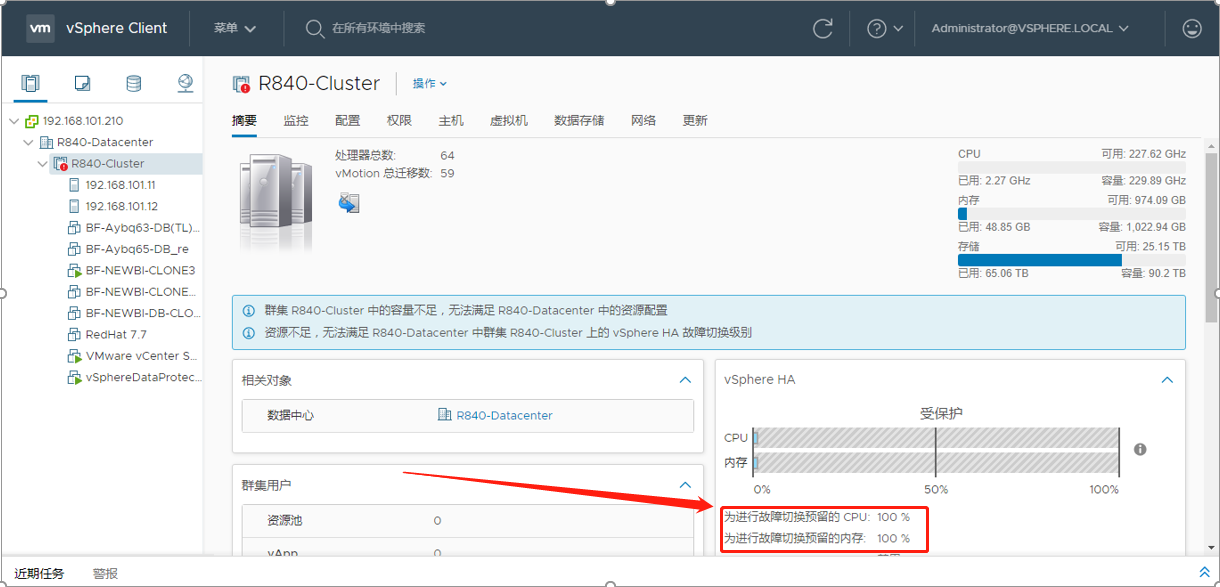The image size is (1220, 587).
Task: Collapse the 相关对象 panel
Action: tap(685, 380)
